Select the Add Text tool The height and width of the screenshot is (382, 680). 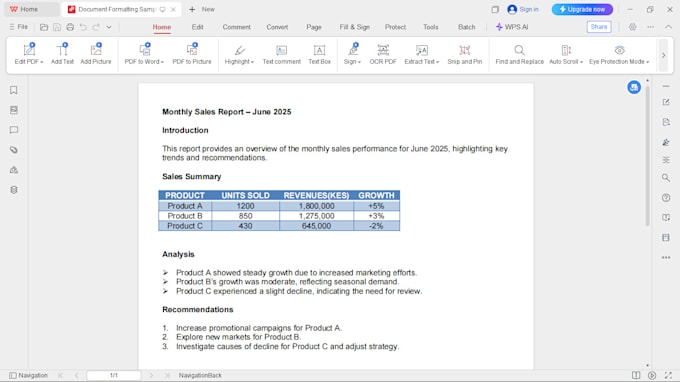(62, 54)
